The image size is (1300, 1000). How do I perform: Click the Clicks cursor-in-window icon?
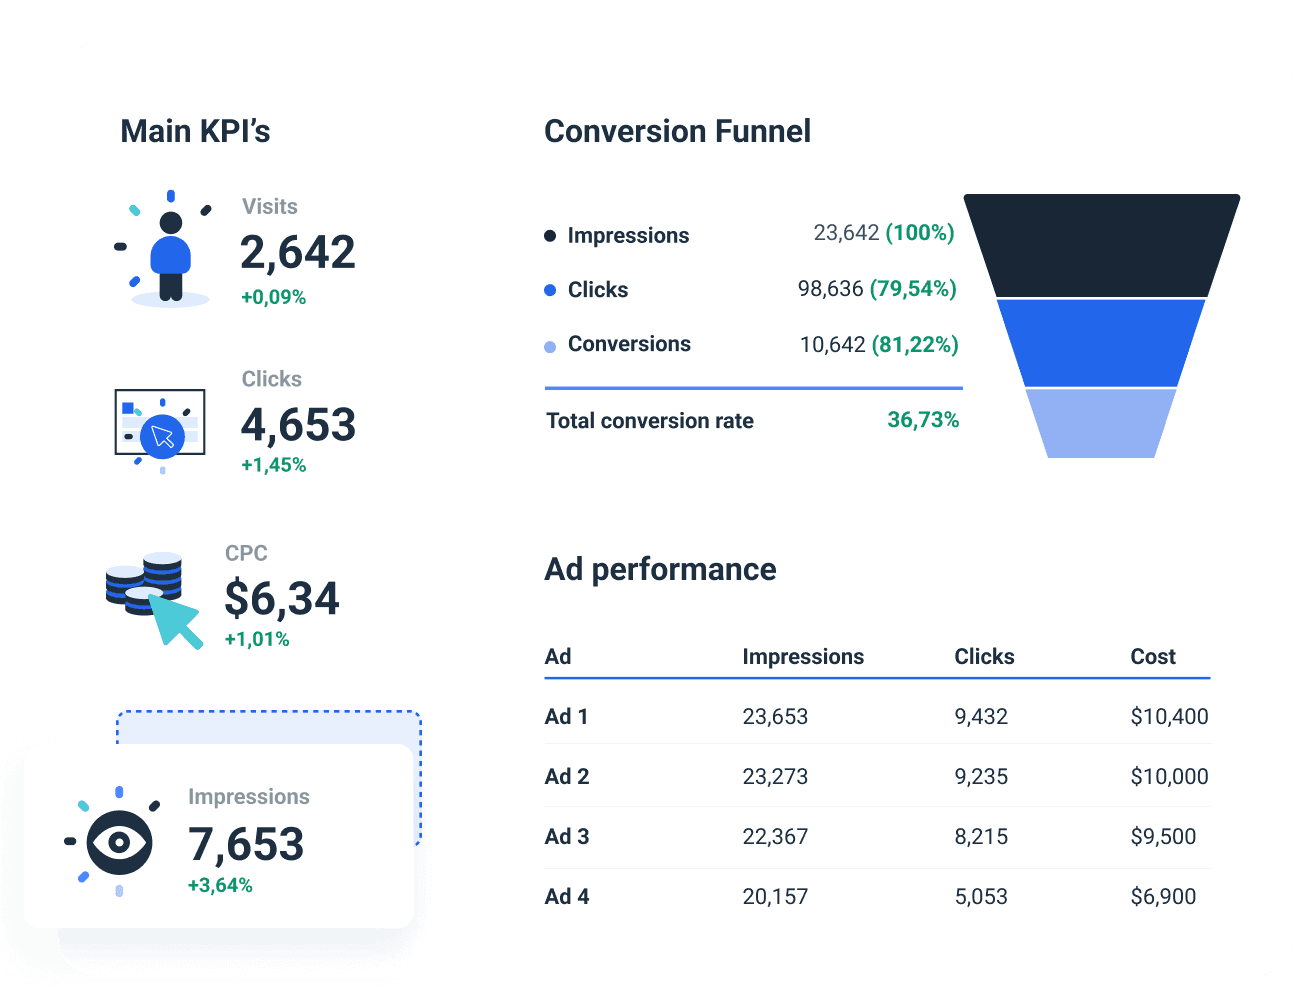160,423
